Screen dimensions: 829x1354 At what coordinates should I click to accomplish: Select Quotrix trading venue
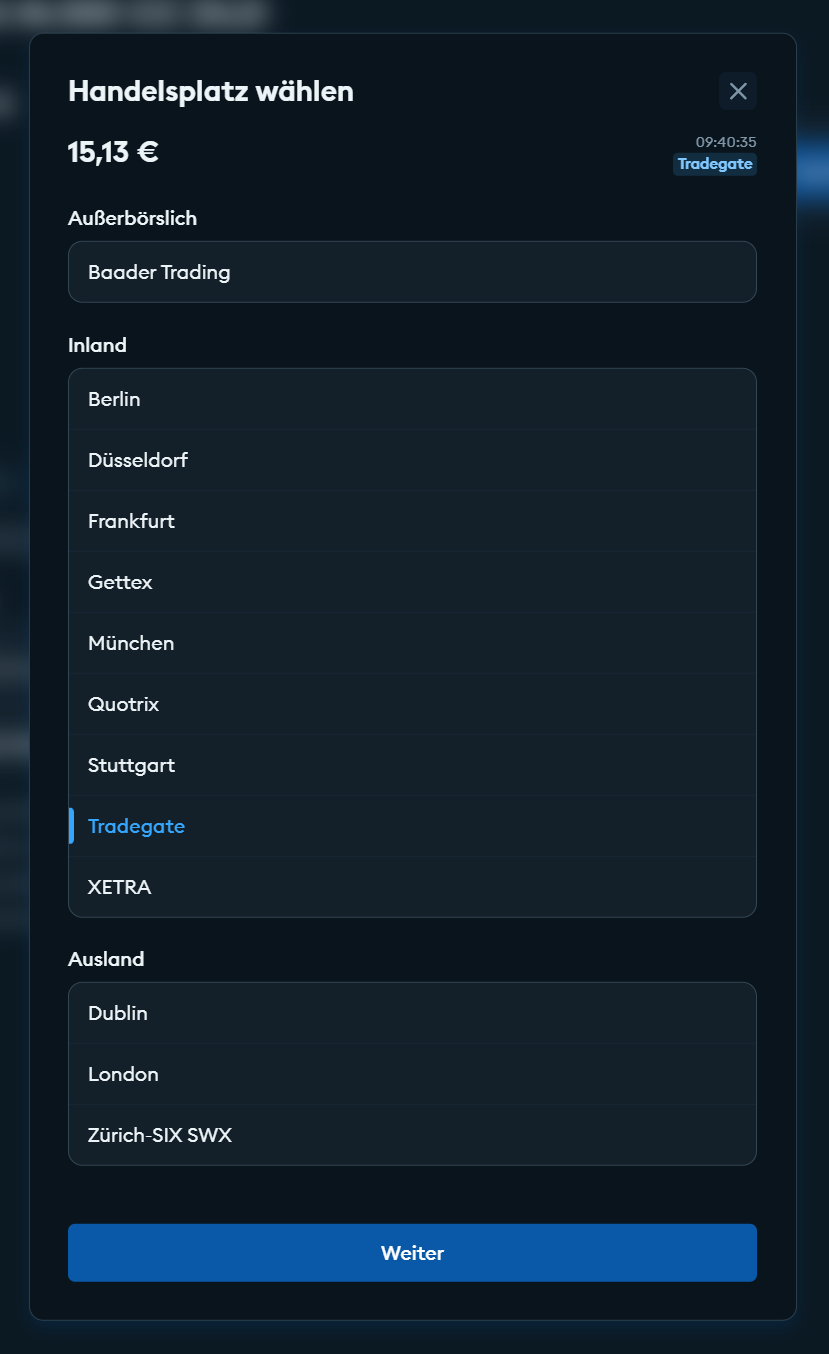[x=412, y=704]
